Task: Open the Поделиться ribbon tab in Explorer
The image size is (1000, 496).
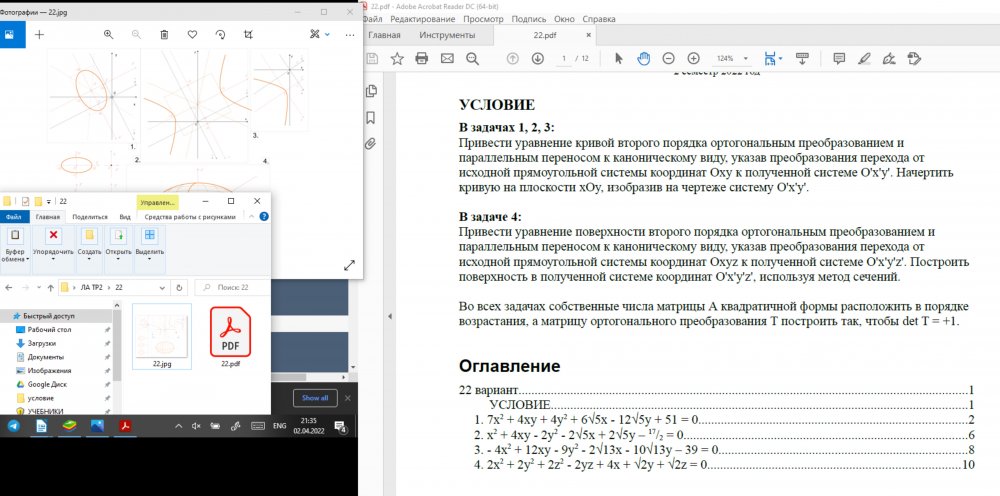Action: (x=90, y=216)
